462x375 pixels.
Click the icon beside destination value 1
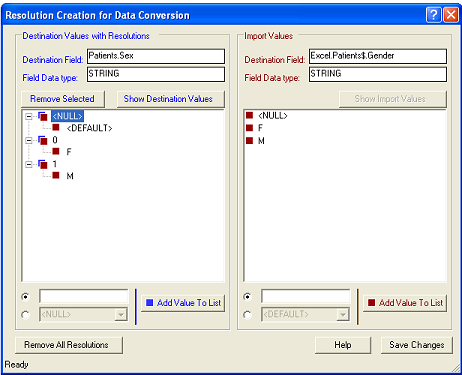coord(43,164)
